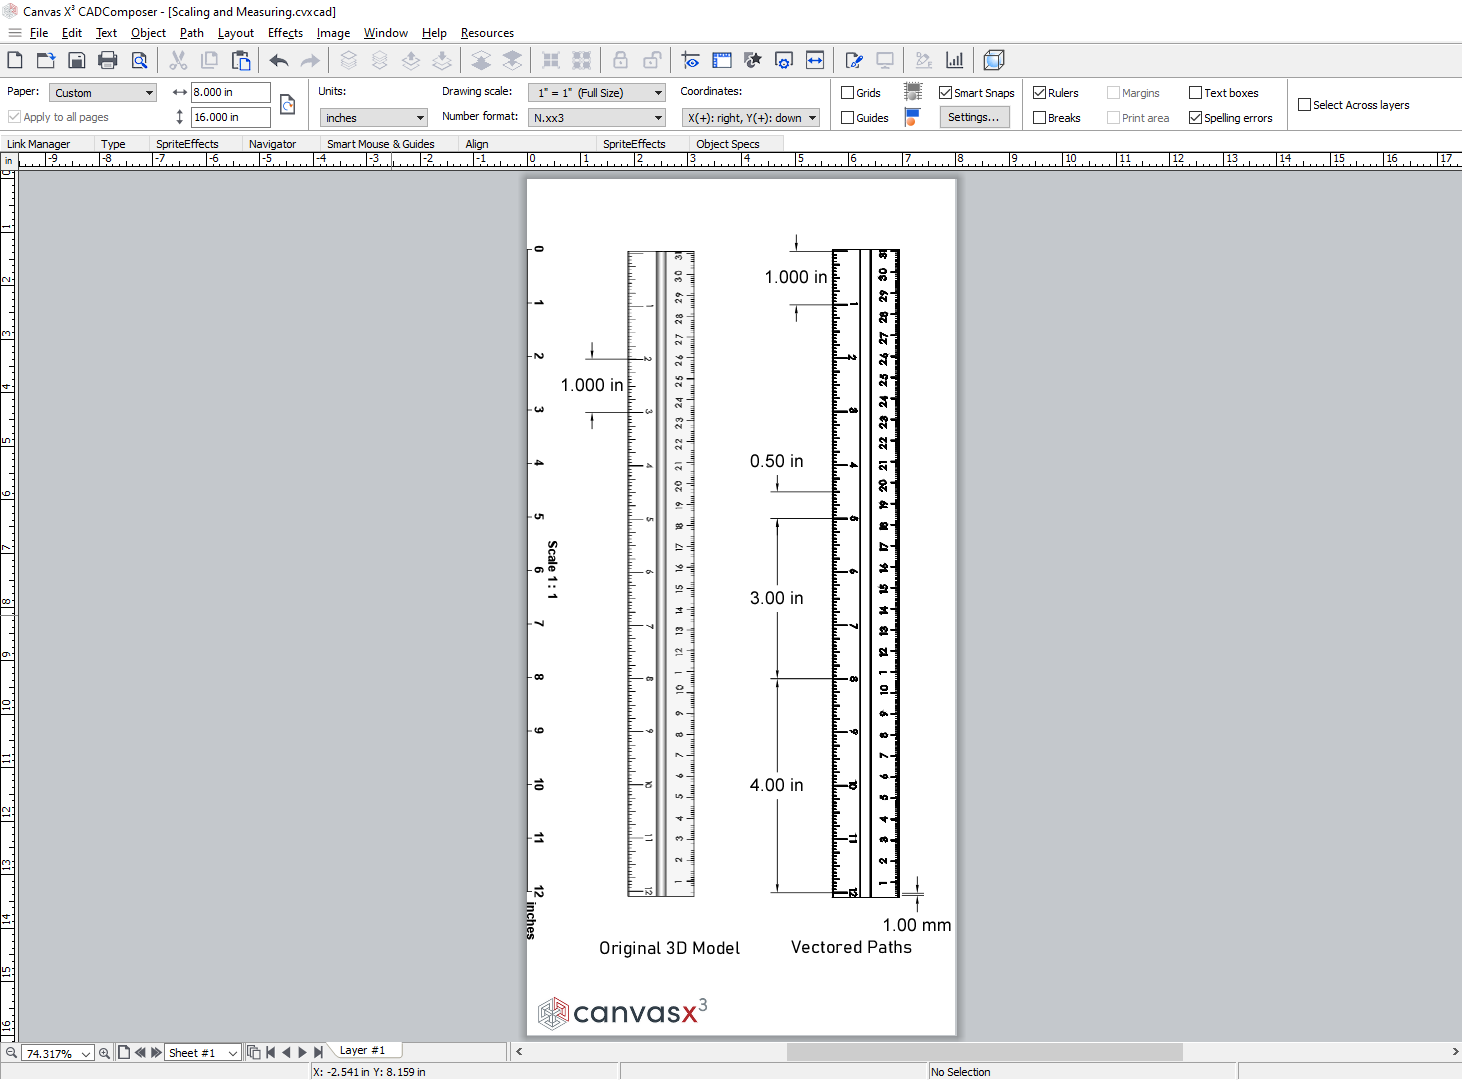Click the paper width input field

pyautogui.click(x=230, y=92)
